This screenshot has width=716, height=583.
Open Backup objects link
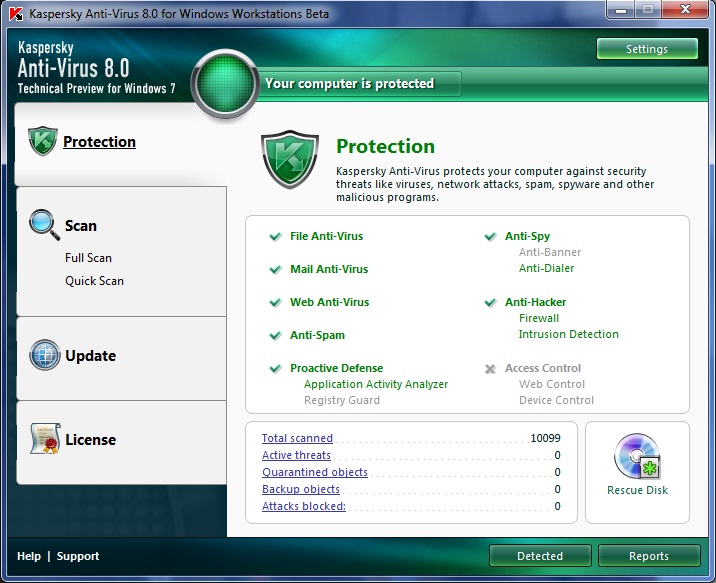[301, 488]
